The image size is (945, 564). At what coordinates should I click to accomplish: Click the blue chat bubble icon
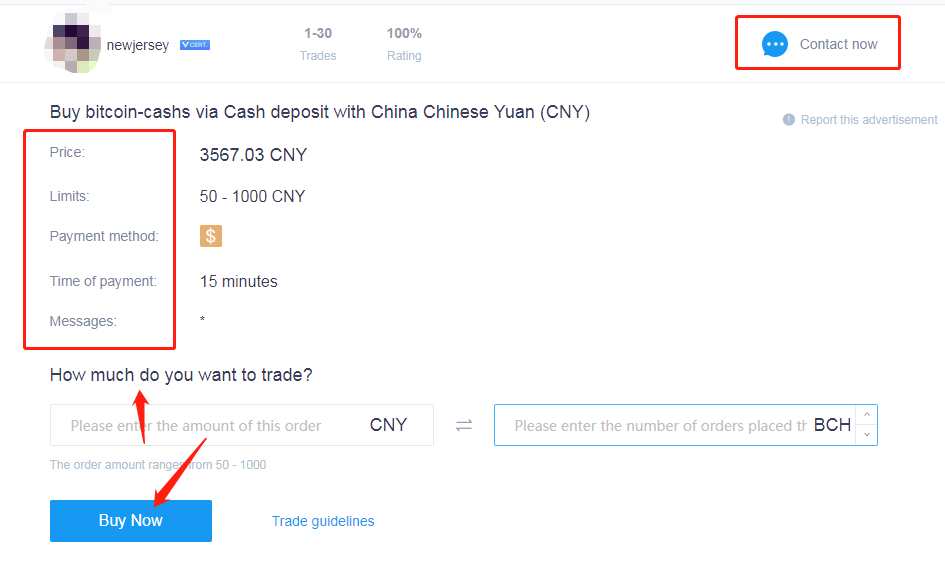click(x=774, y=44)
